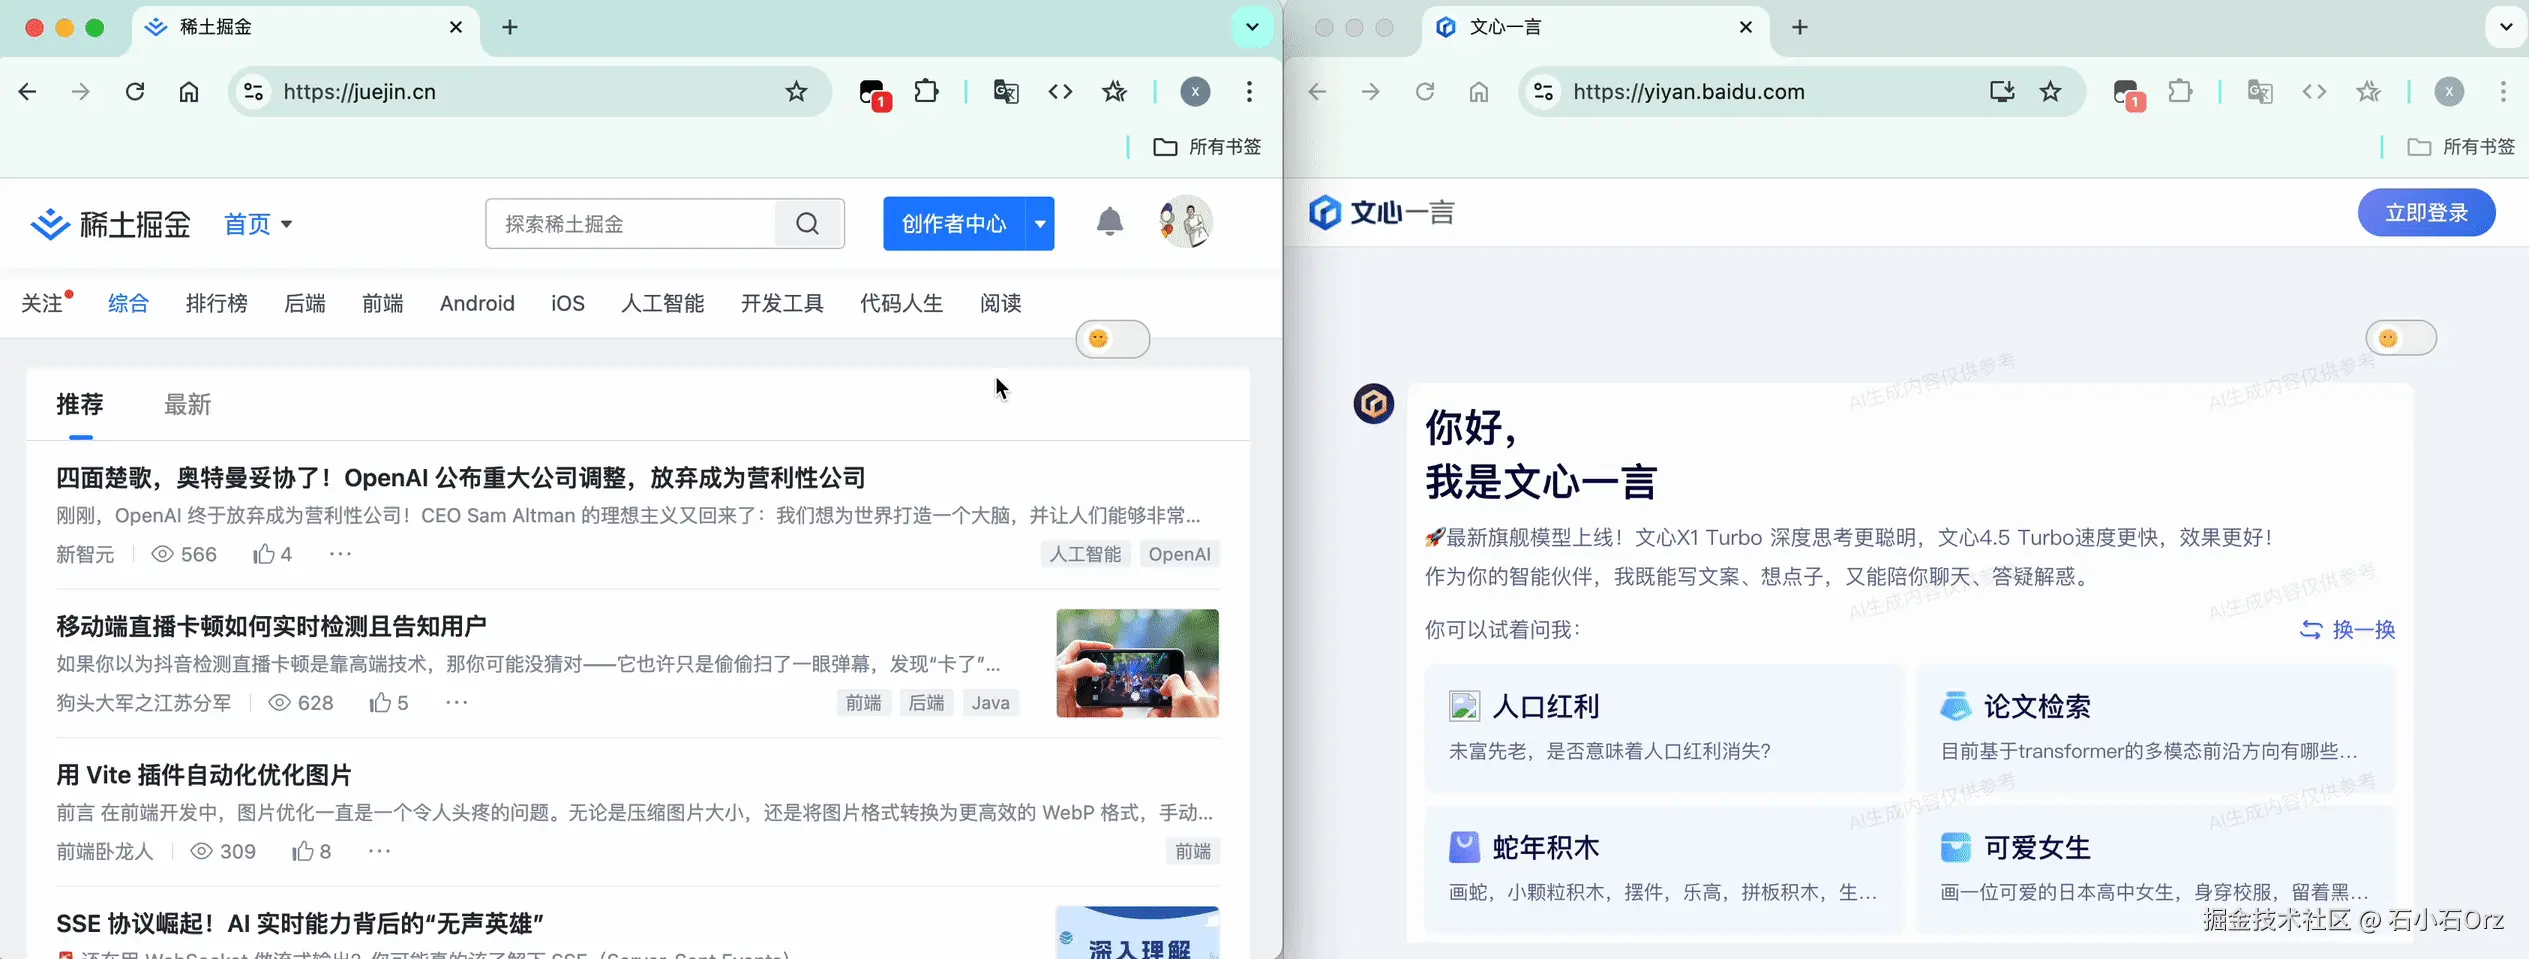Viewport: 2529px width, 959px height.
Task: Open more options for 狗头大军之江苏分军 article
Action: tap(456, 703)
